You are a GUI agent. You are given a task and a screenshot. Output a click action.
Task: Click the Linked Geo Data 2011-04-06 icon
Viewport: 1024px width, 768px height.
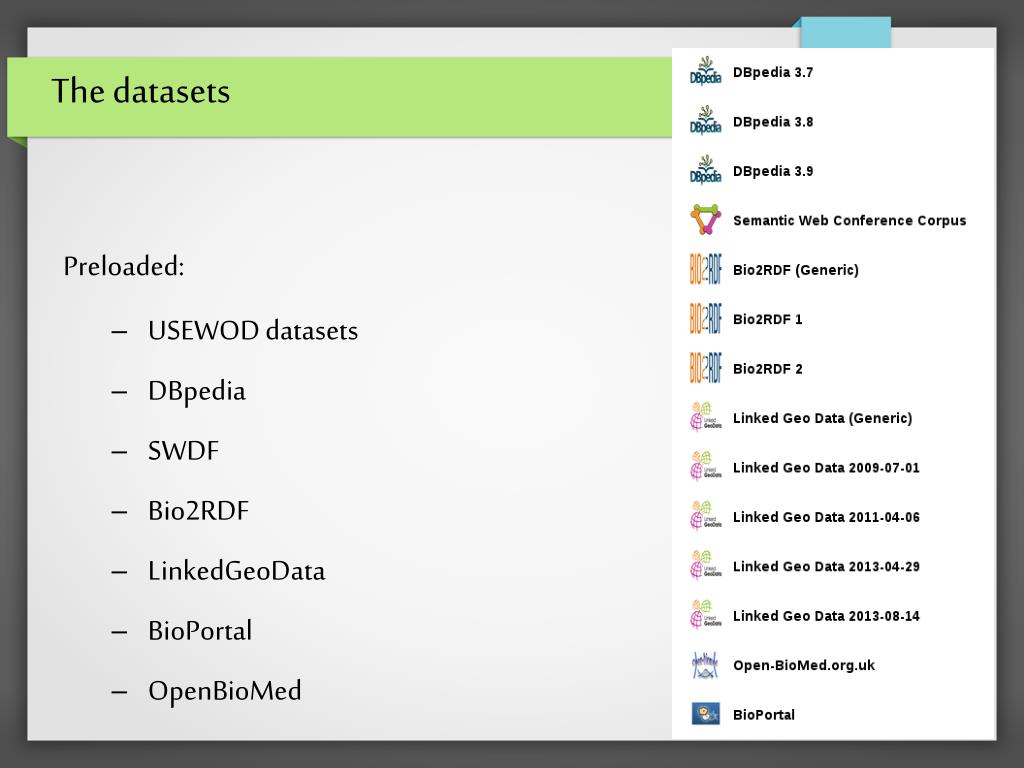705,517
